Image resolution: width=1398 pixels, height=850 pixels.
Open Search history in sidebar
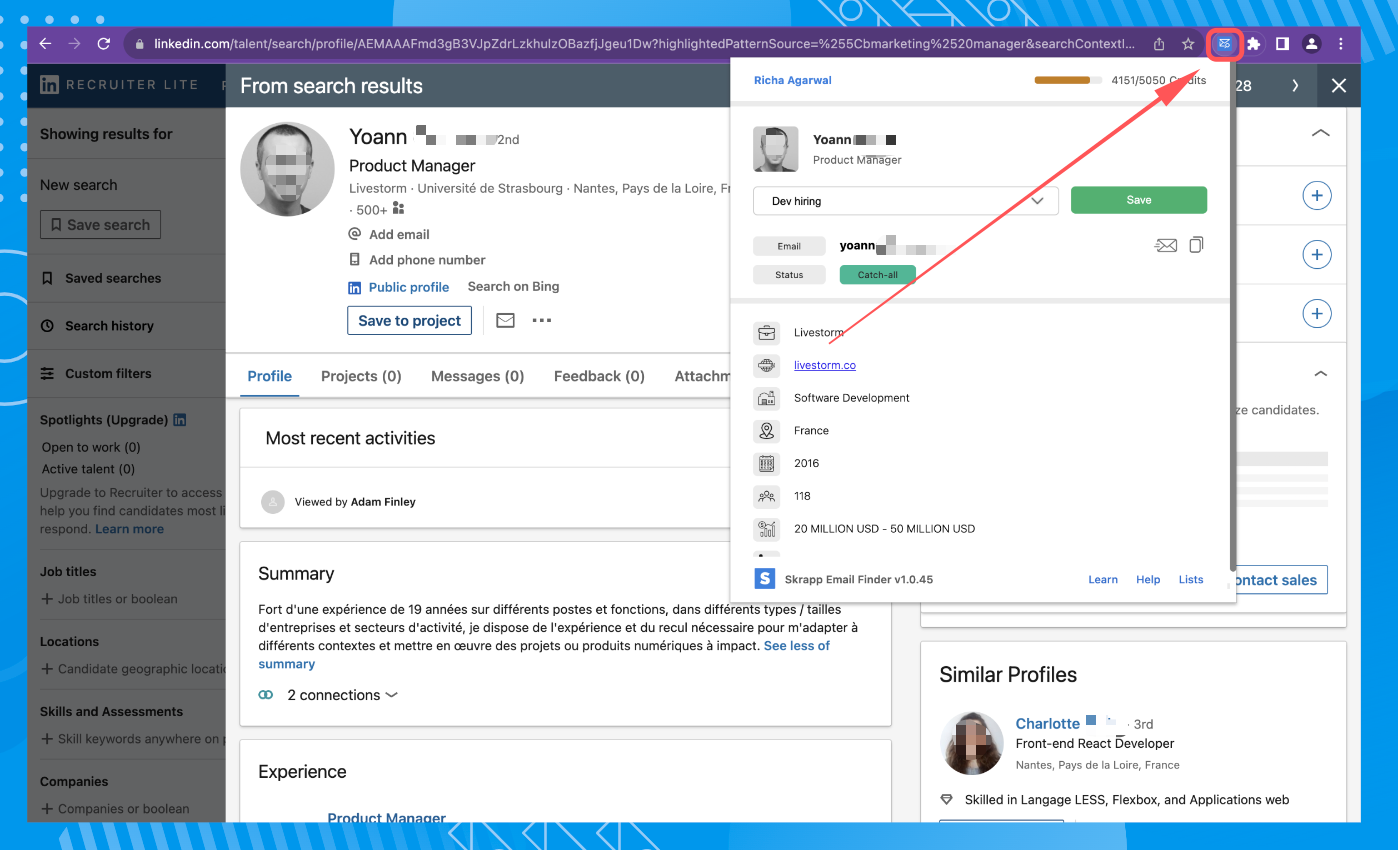tap(97, 326)
